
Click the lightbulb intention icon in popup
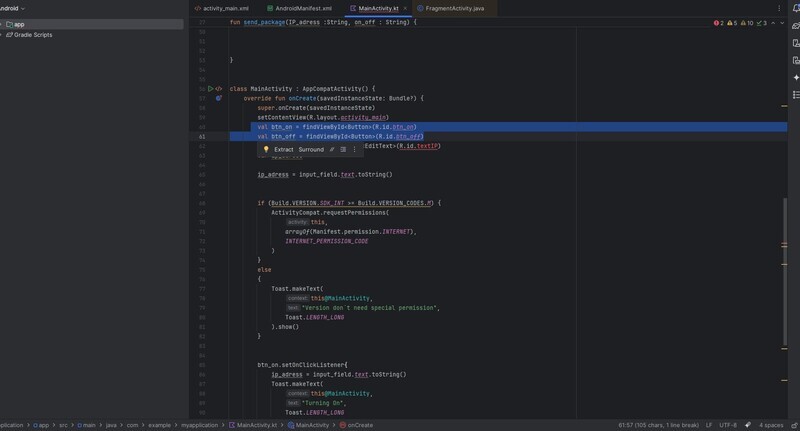[x=266, y=149]
